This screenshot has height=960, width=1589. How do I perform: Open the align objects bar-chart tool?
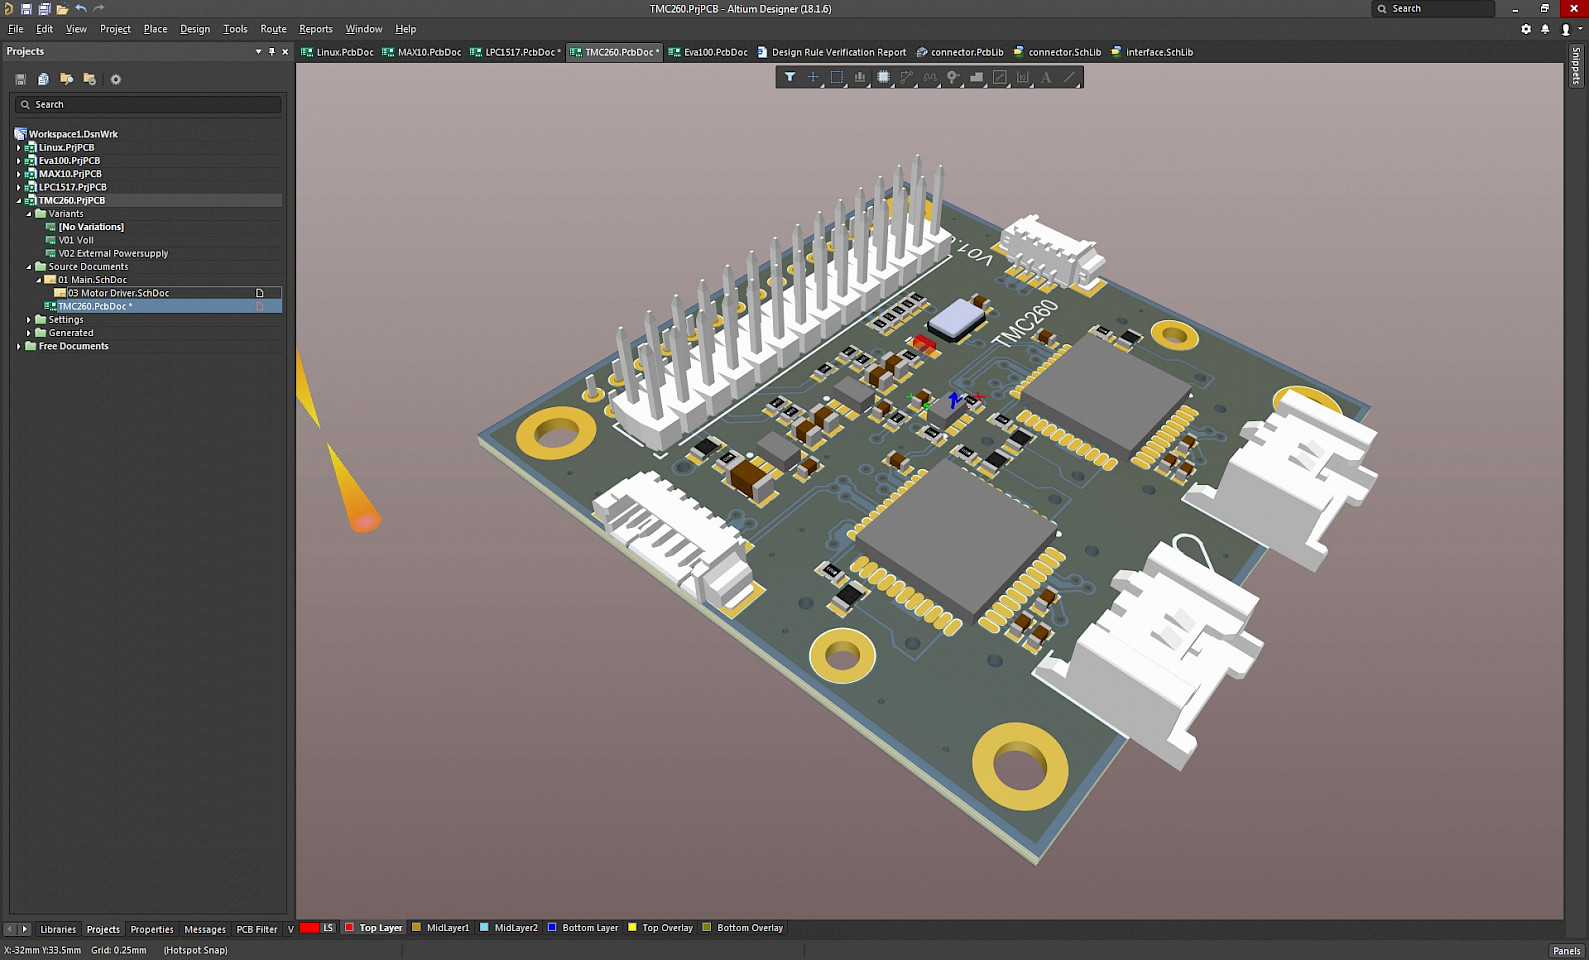[x=860, y=77]
